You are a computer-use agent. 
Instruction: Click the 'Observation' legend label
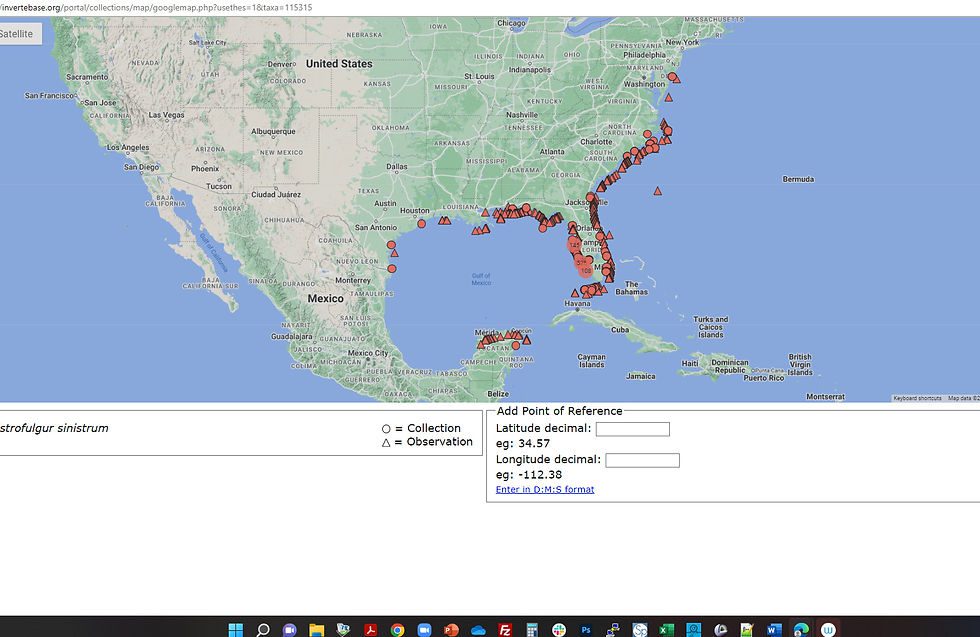point(439,442)
